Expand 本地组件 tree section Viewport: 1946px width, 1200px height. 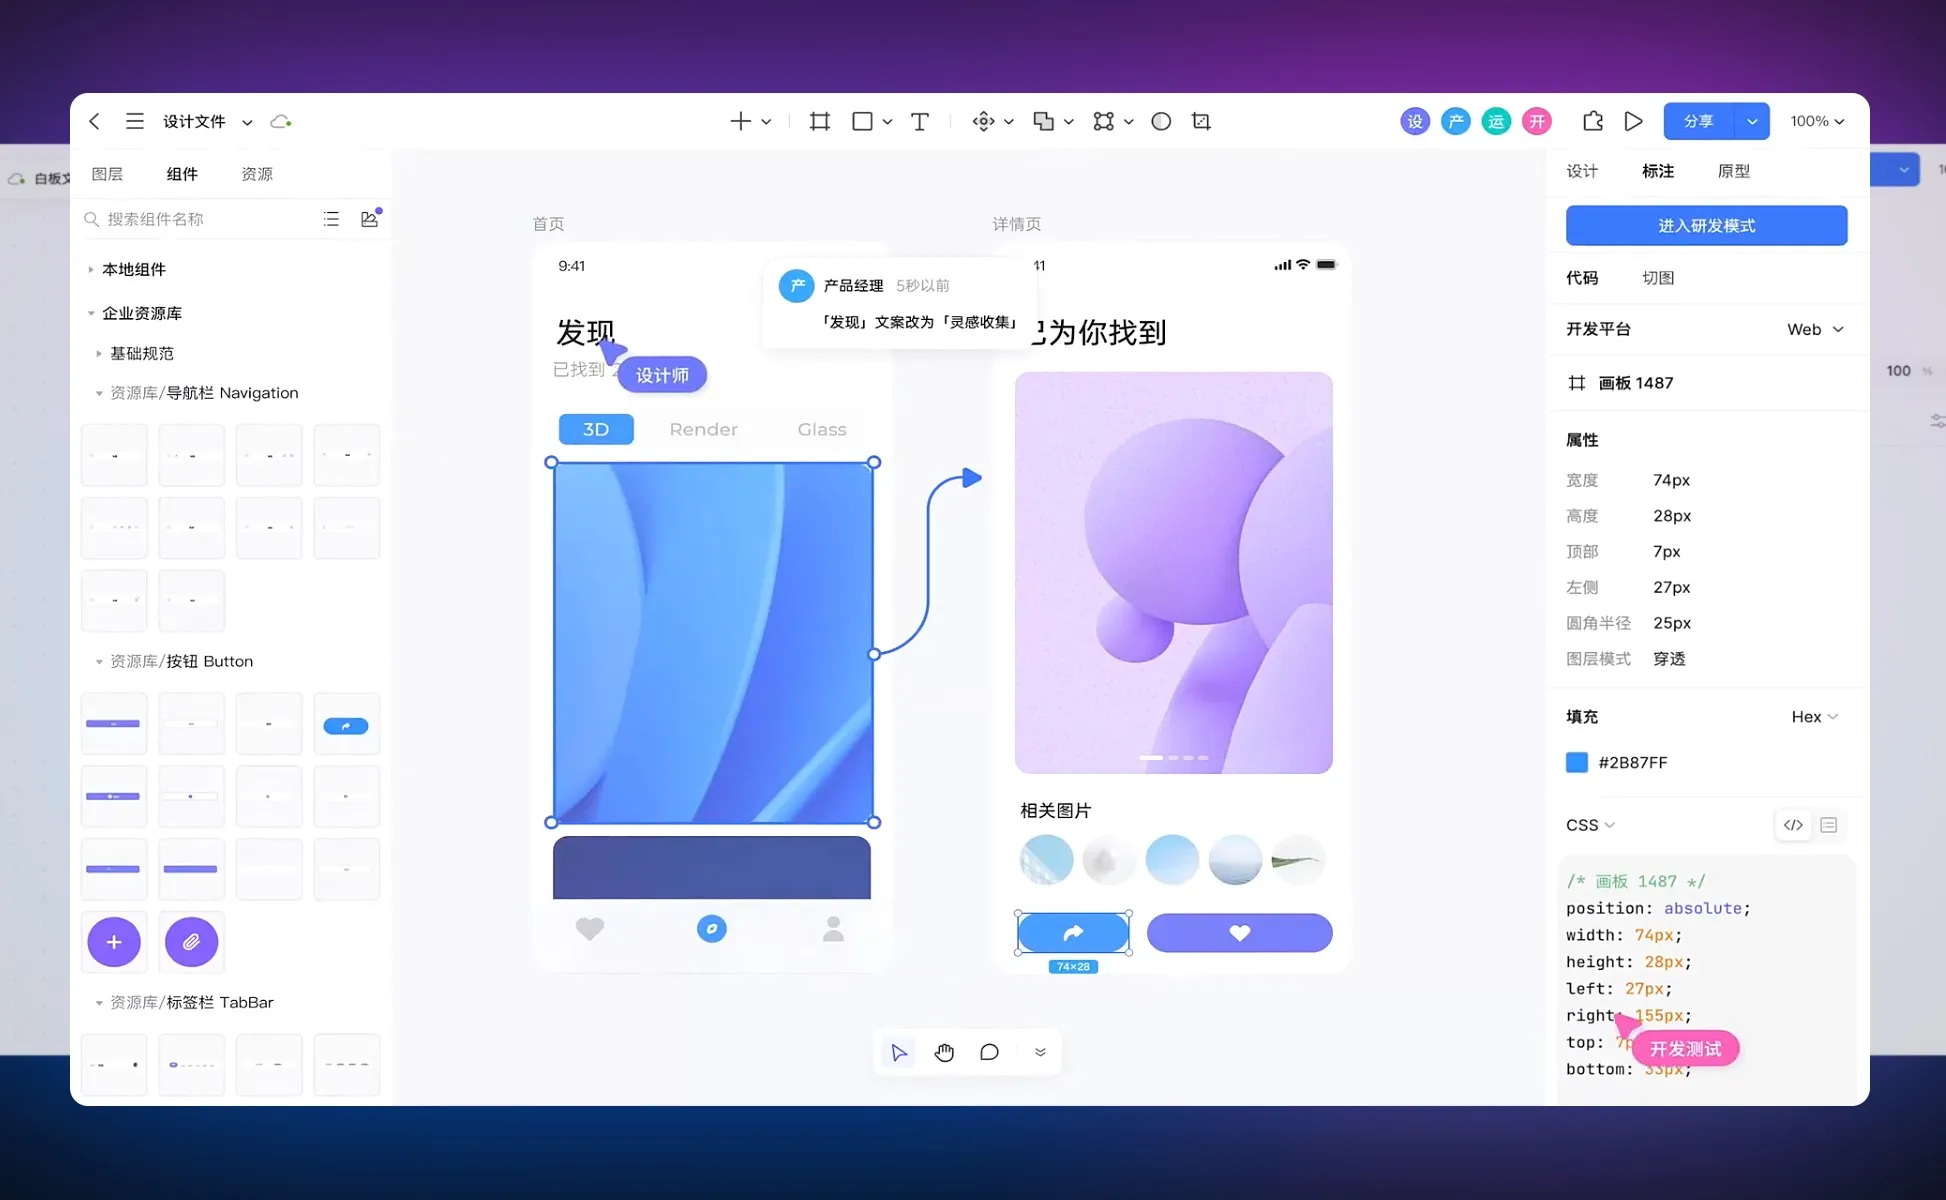pyautogui.click(x=91, y=269)
